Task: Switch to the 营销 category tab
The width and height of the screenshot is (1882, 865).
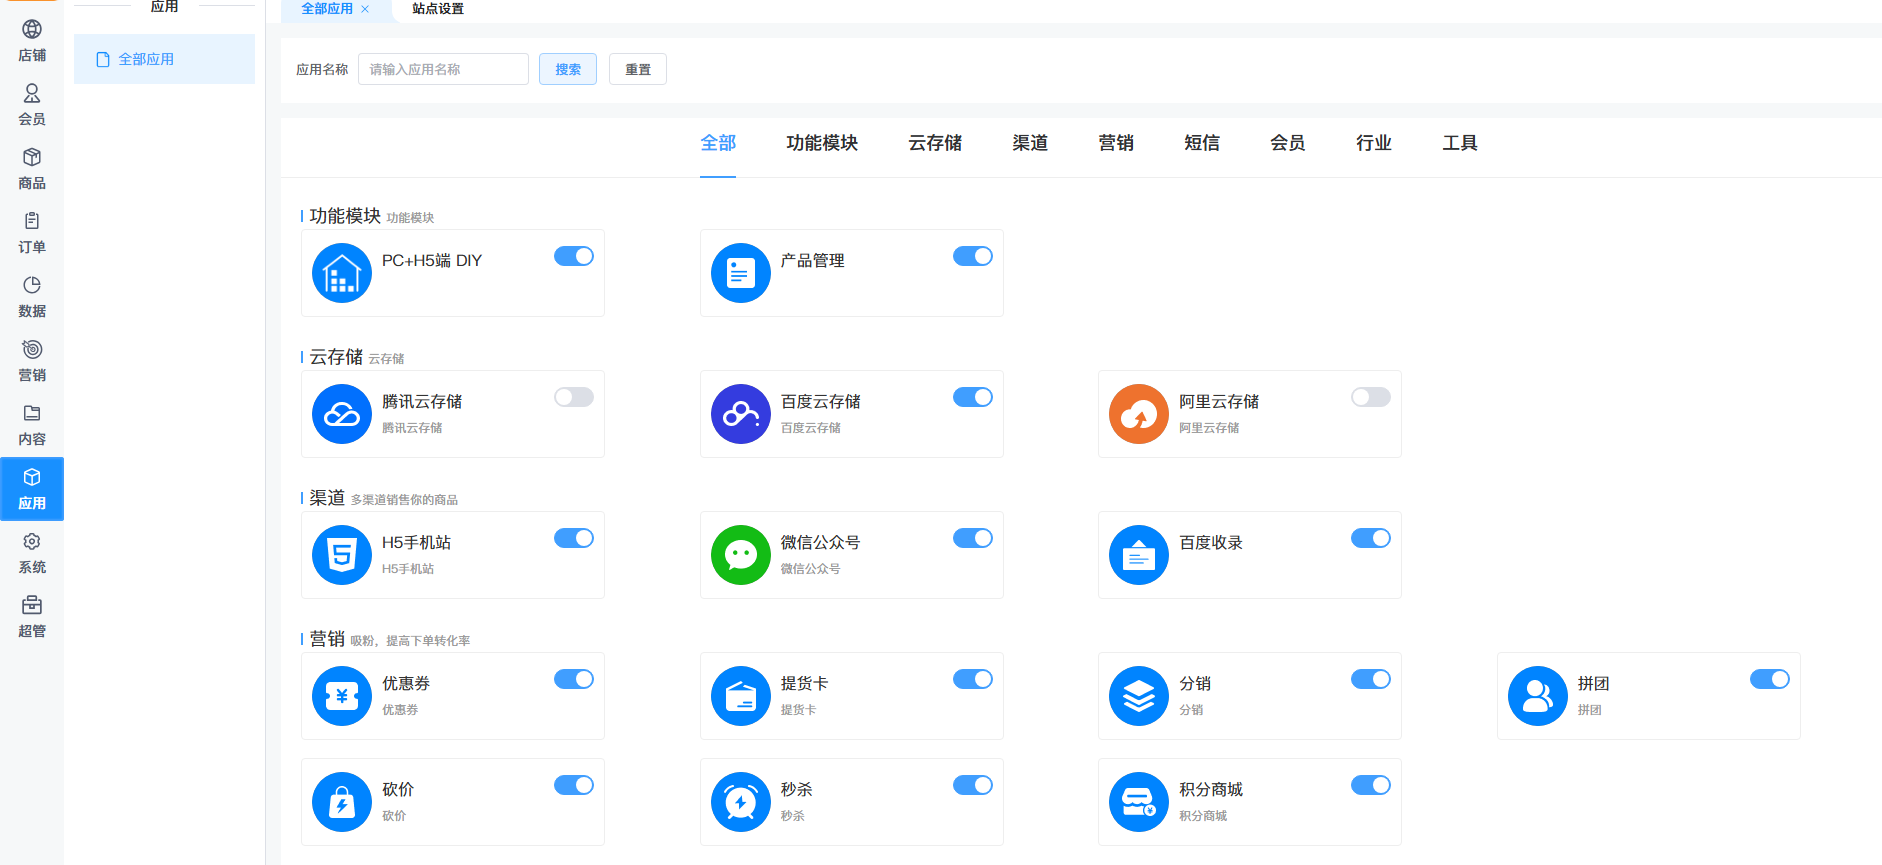Action: (1116, 143)
